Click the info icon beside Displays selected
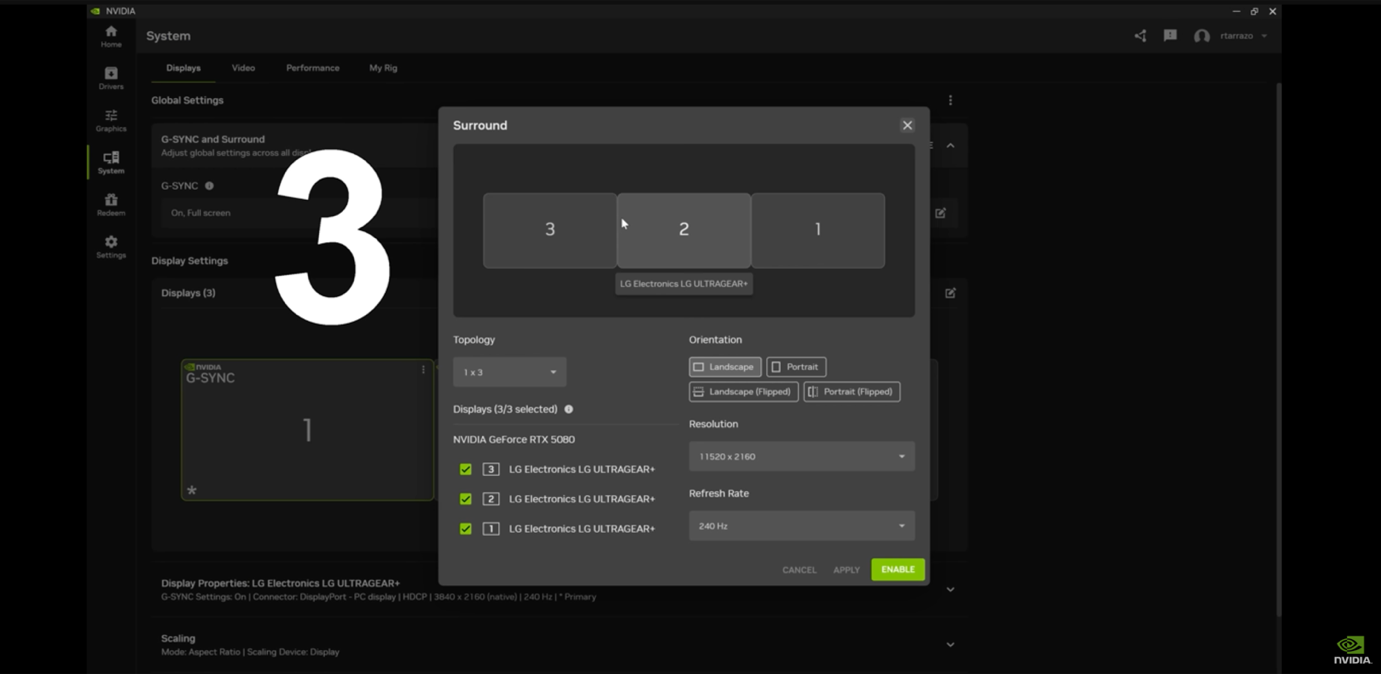This screenshot has width=1381, height=674. click(569, 409)
